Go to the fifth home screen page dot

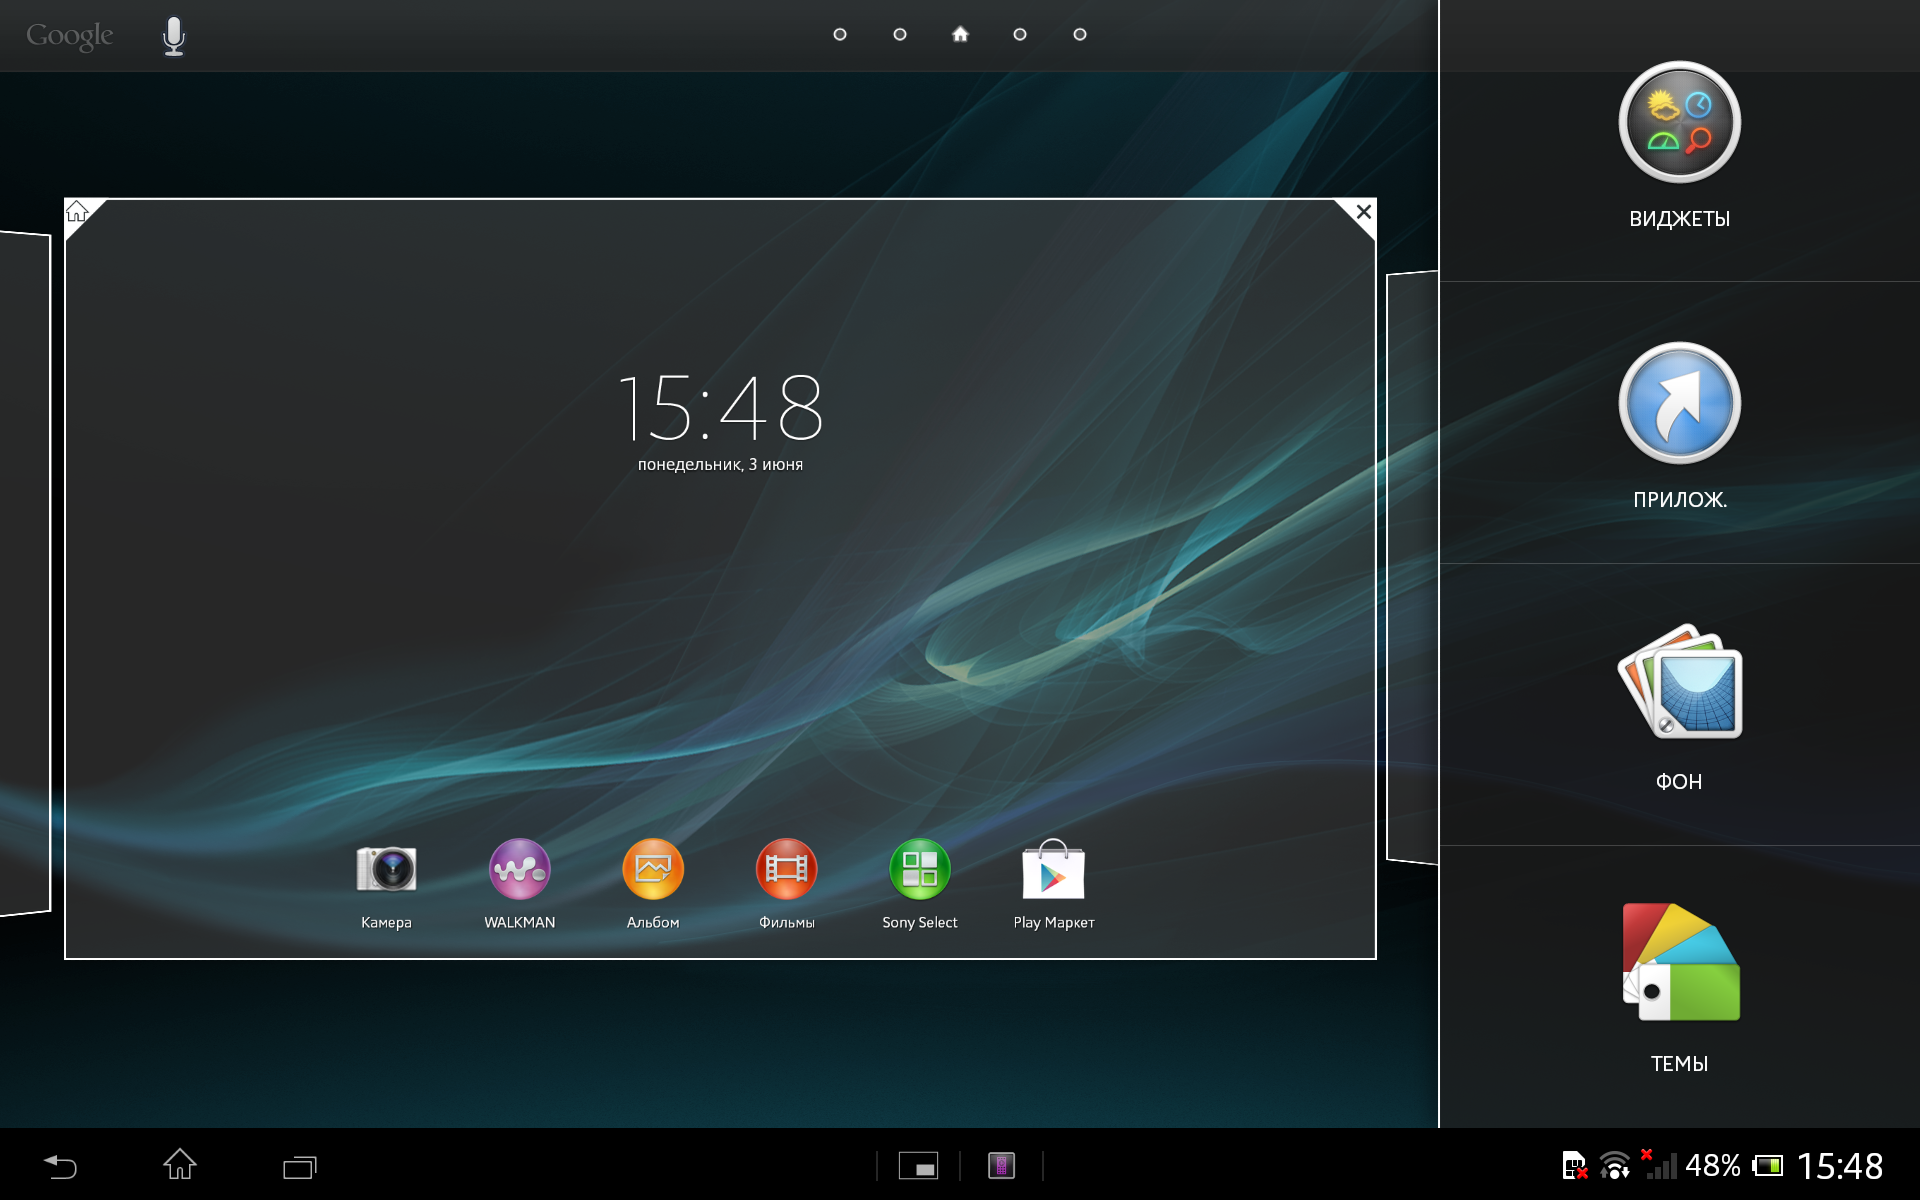coord(1080,34)
